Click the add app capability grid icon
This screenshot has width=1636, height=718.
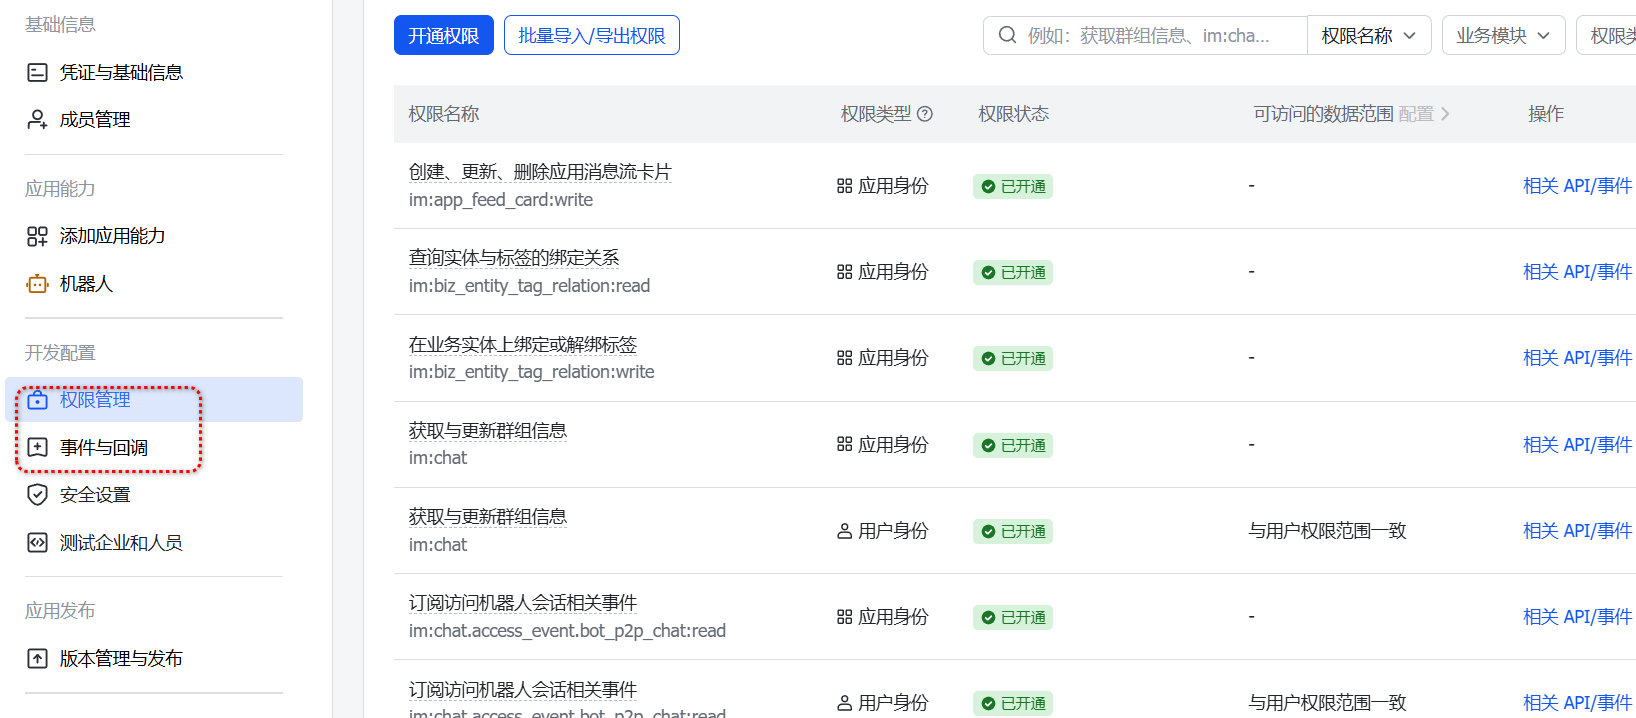pyautogui.click(x=37, y=236)
